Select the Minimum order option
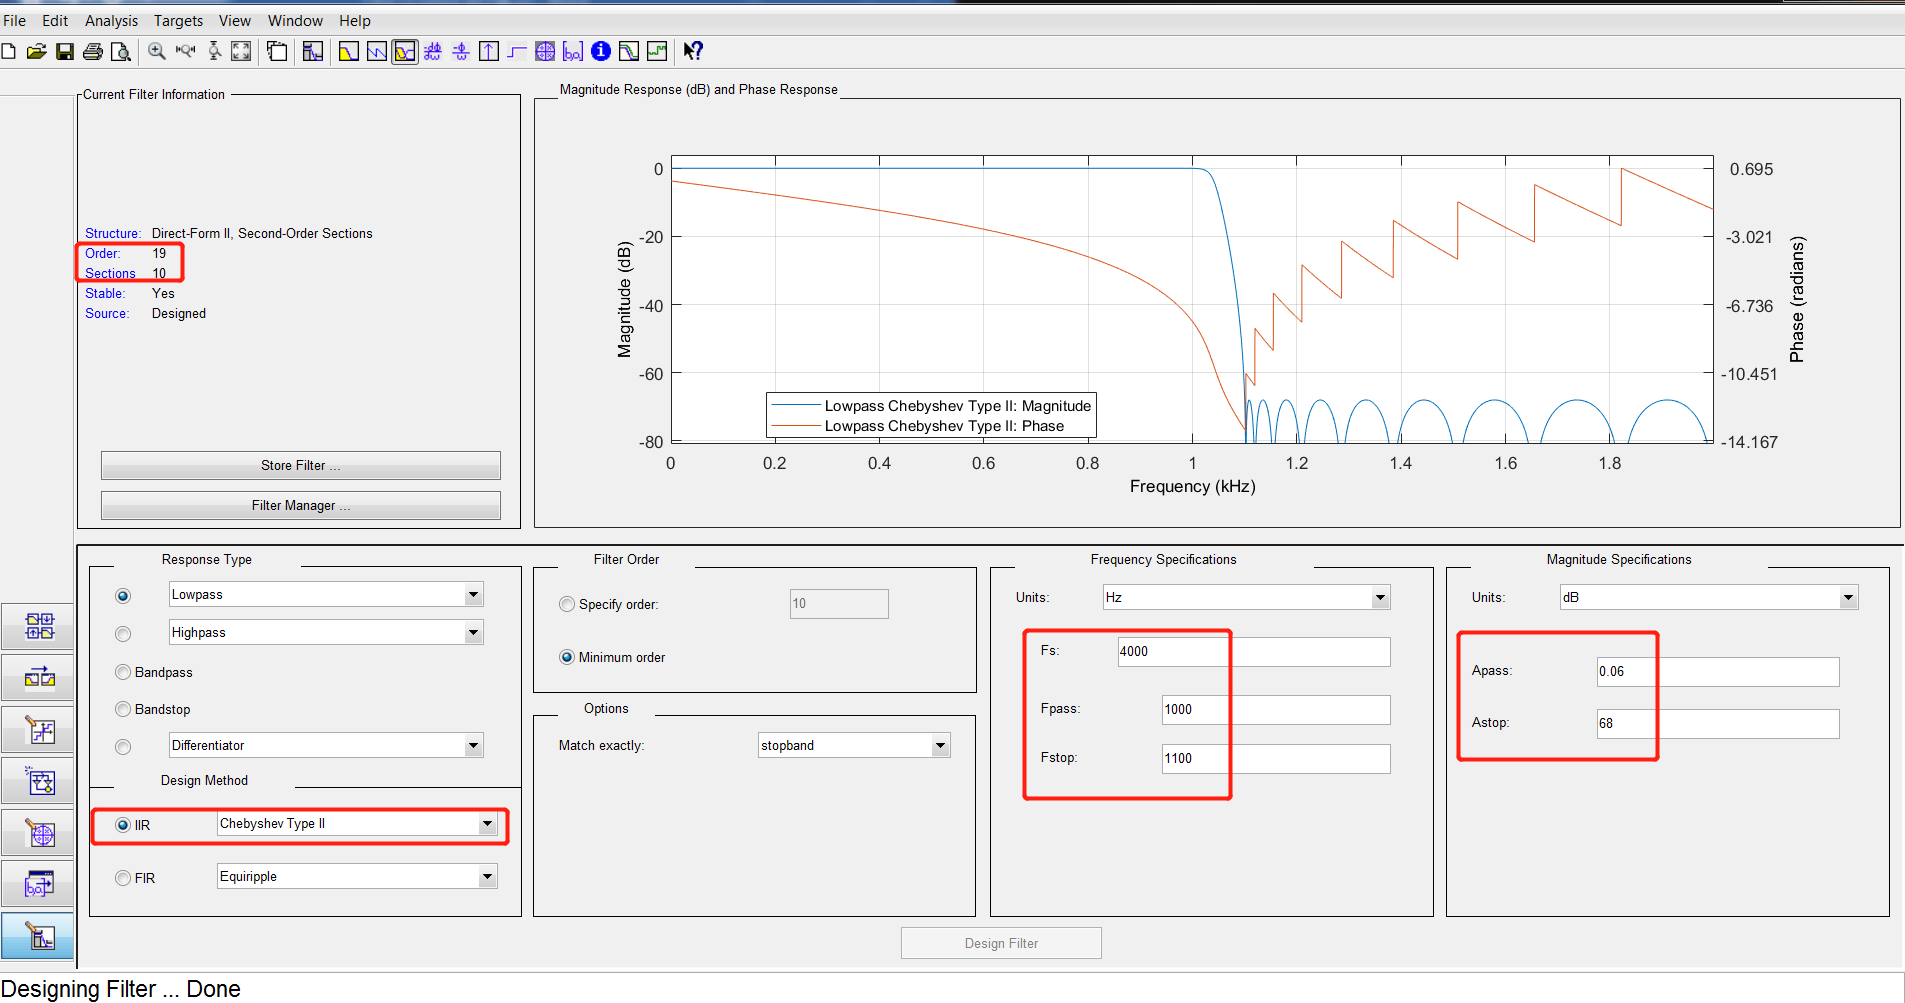 click(567, 657)
